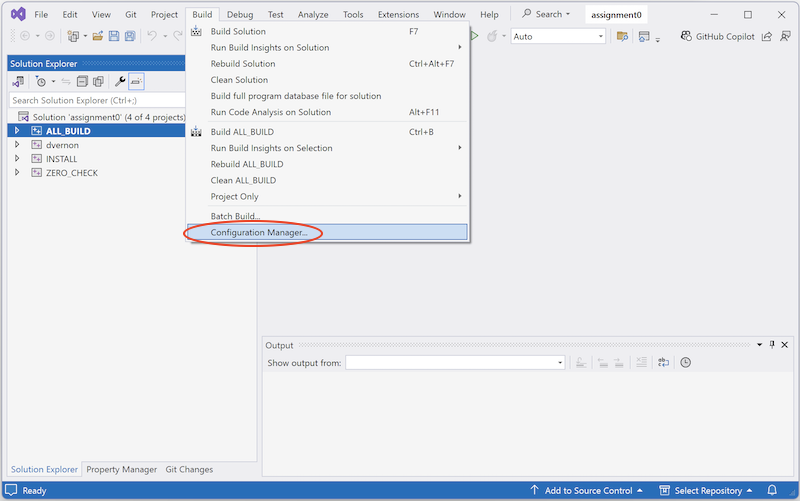Toggle Preview Selected Items in Solution Explorer
The image size is (800, 501).
point(137,82)
